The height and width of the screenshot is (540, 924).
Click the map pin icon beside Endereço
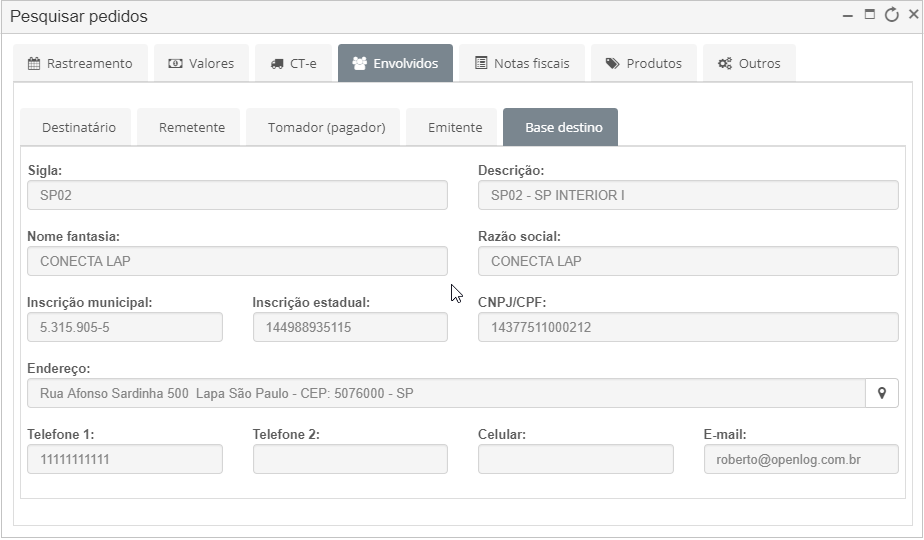[882, 393]
